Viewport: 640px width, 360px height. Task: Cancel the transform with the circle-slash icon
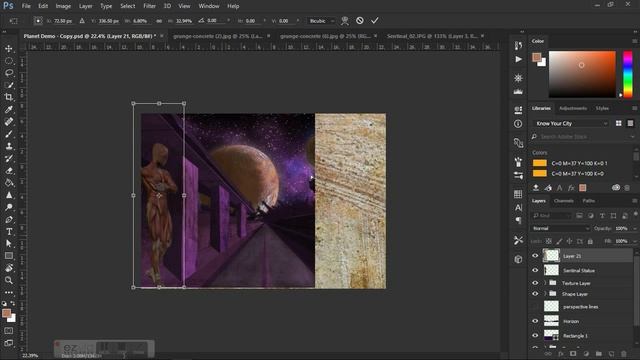coord(360,20)
